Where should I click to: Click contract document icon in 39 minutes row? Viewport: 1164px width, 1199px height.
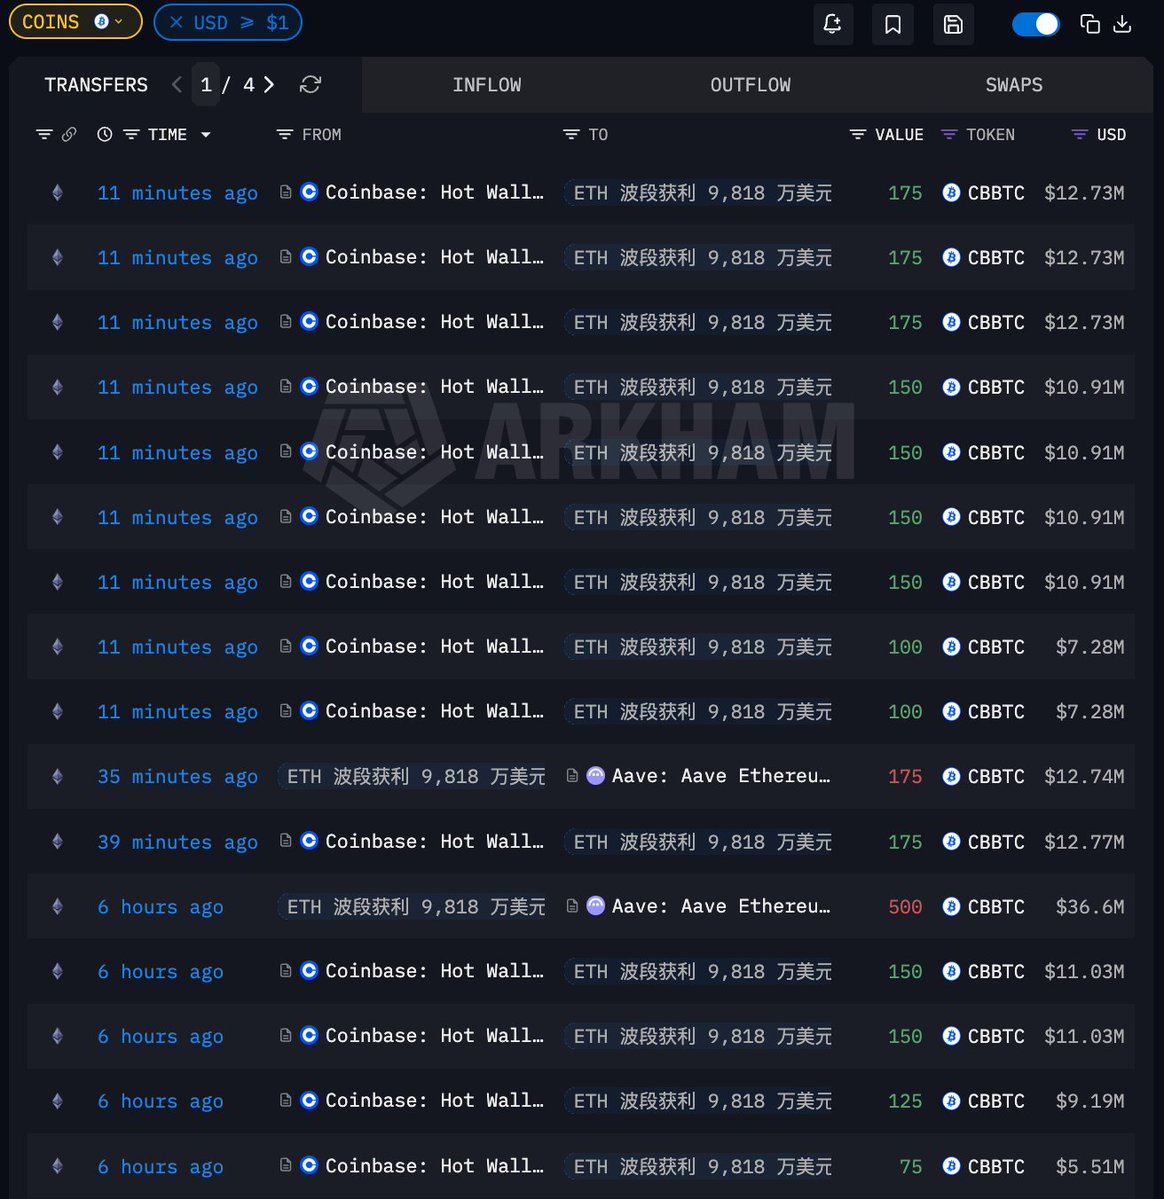(x=285, y=841)
